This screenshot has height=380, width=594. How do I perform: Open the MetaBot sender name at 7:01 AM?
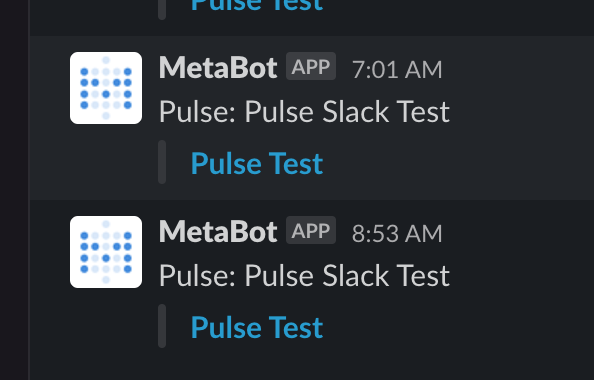click(x=218, y=68)
